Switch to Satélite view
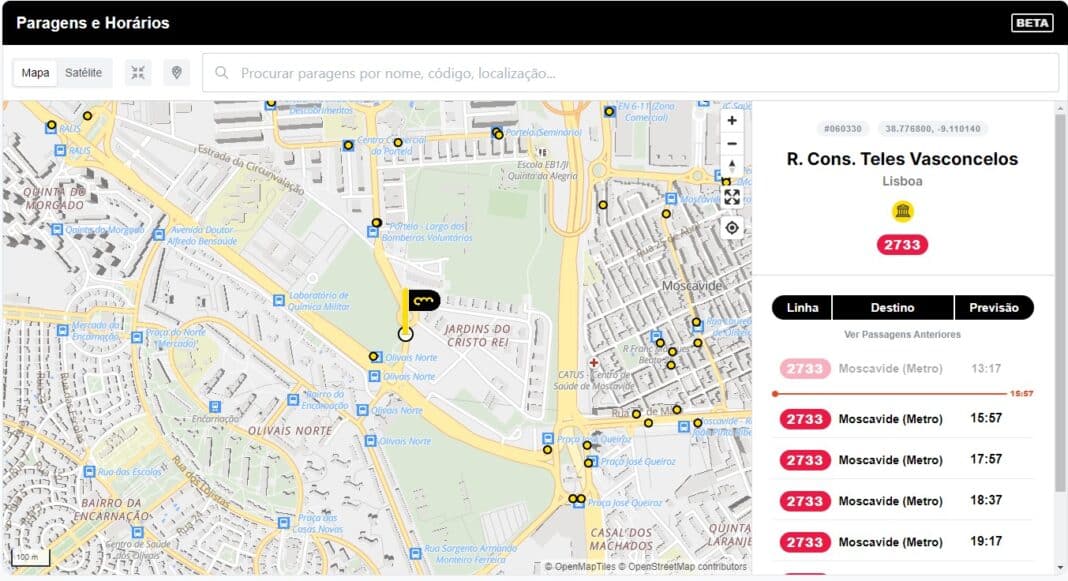The height and width of the screenshot is (581, 1068). click(83, 73)
